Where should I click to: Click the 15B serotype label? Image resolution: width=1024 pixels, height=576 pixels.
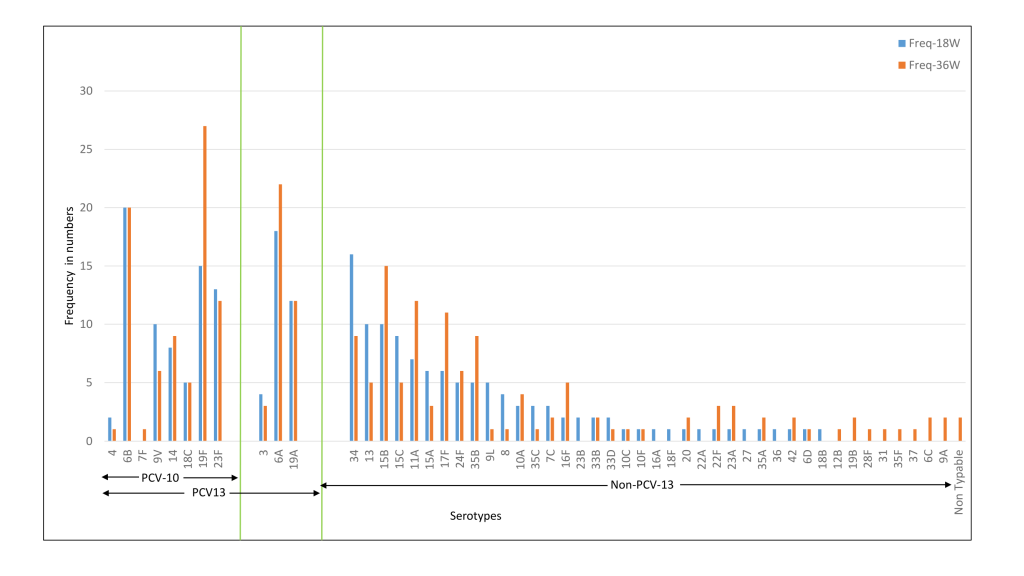pos(384,458)
